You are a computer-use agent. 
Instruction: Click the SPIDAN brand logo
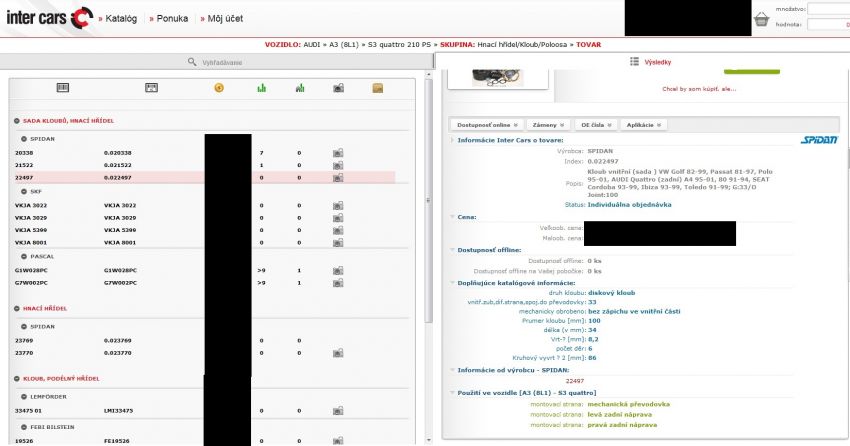coord(819,140)
